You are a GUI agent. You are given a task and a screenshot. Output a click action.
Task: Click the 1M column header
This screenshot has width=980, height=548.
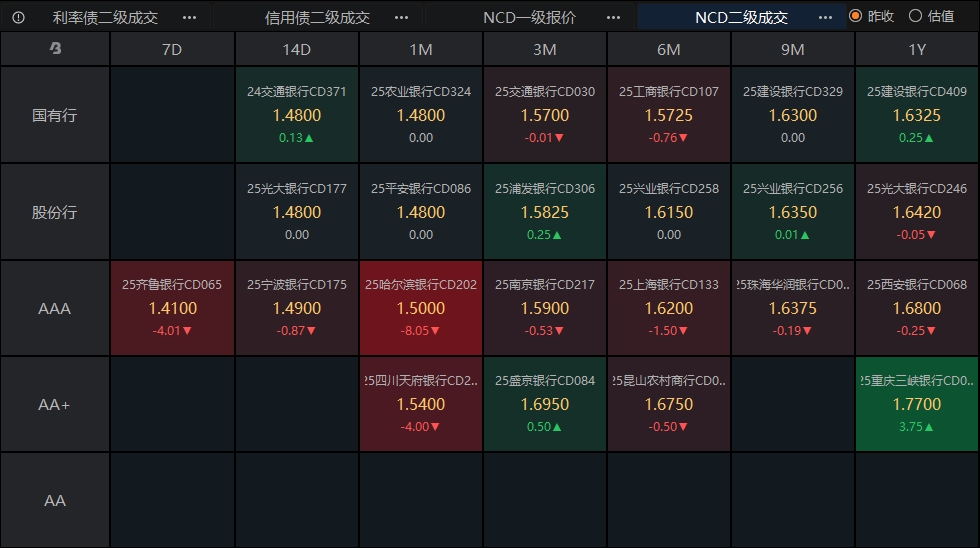click(x=421, y=49)
